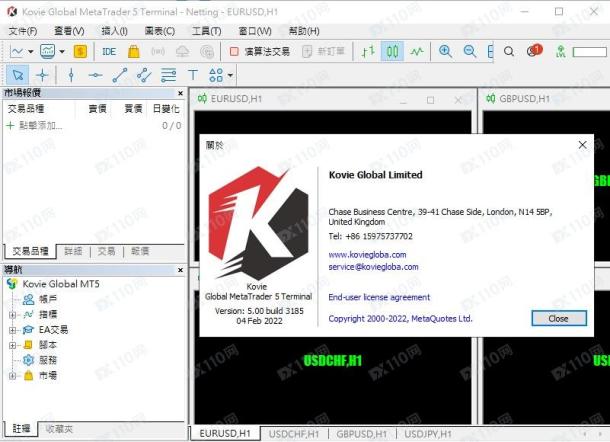Switch to the USDCHF,H1 chart tab
This screenshot has width=610, height=442.
[x=294, y=434]
